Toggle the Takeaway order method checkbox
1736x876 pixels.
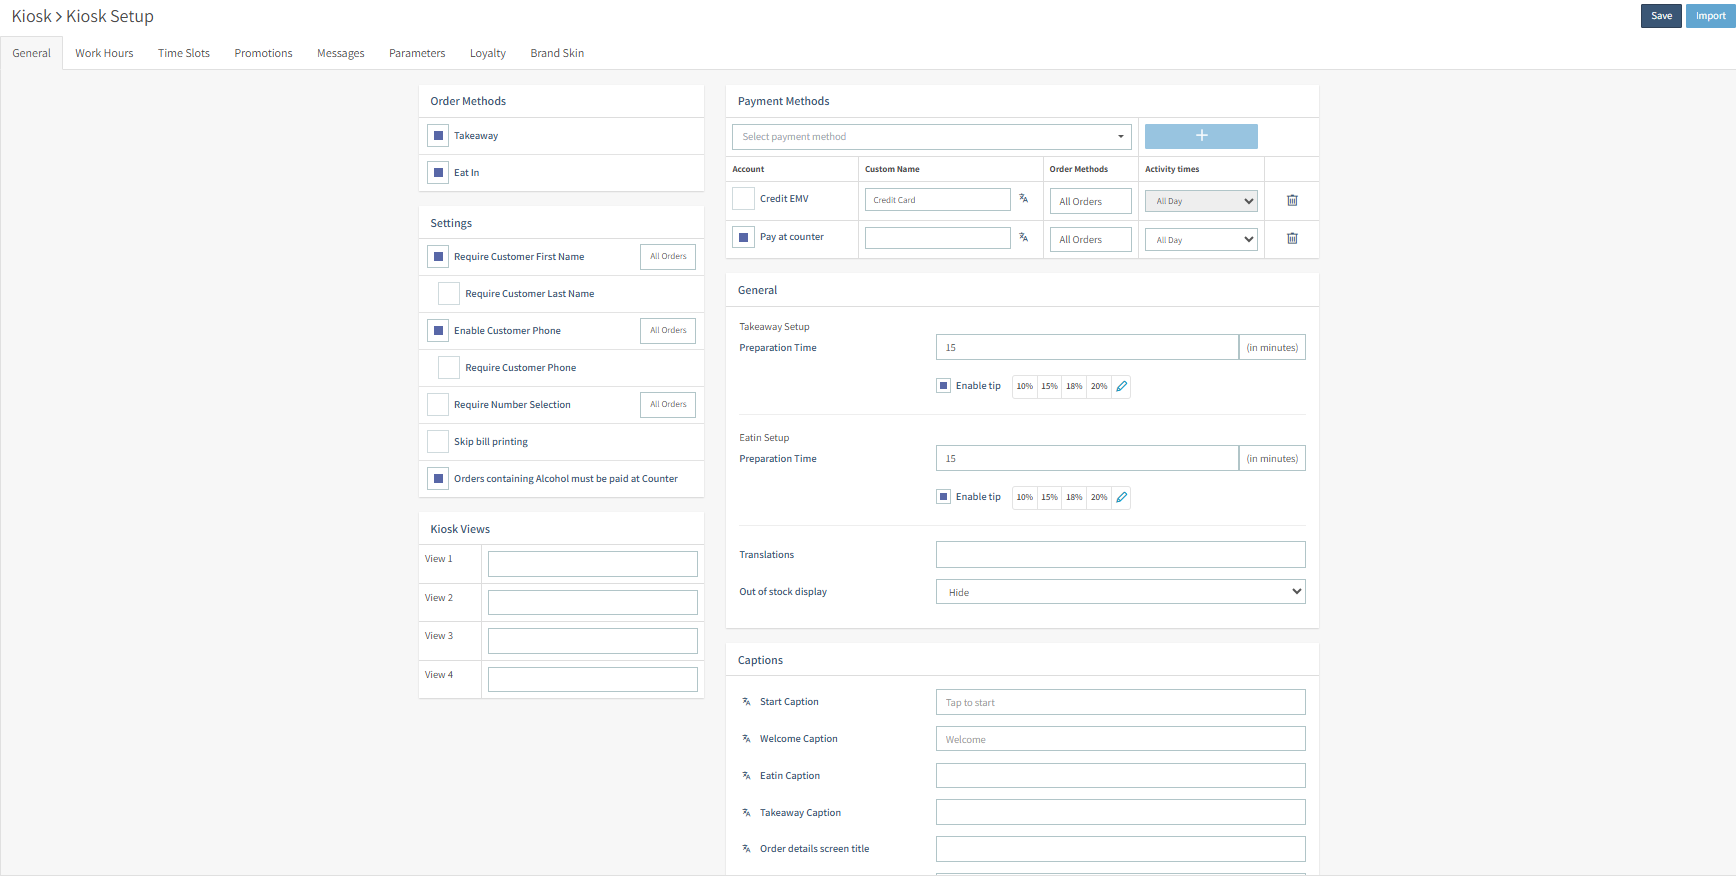click(438, 136)
